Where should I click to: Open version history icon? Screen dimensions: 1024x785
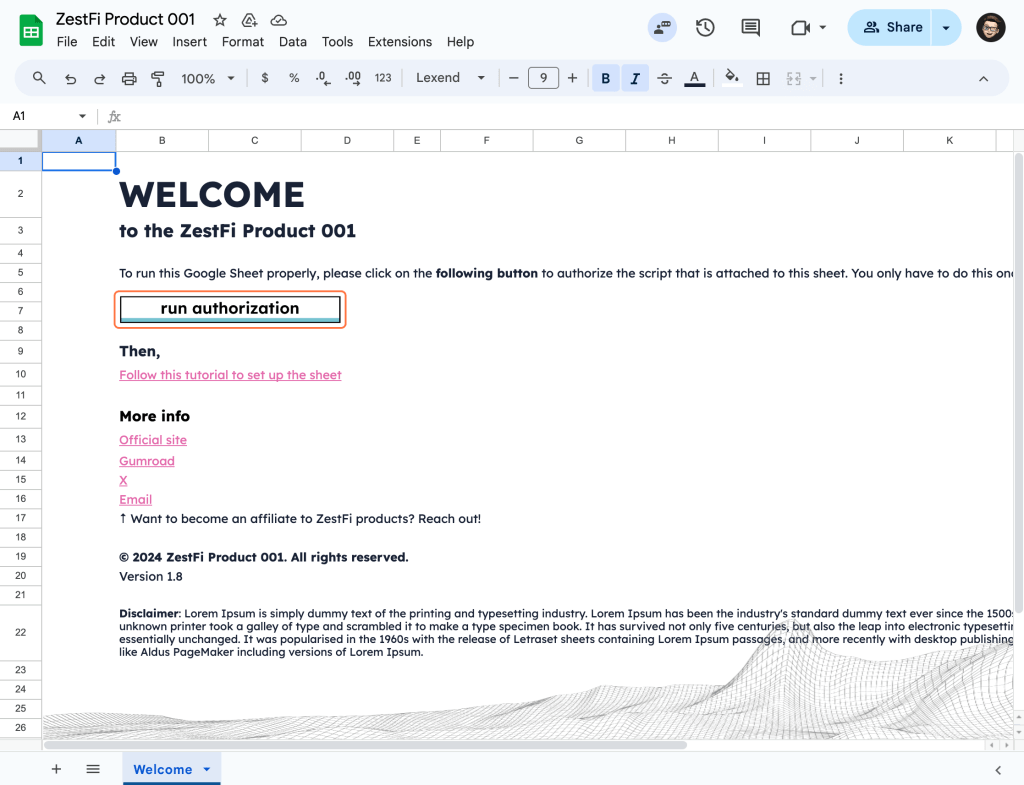coord(705,28)
